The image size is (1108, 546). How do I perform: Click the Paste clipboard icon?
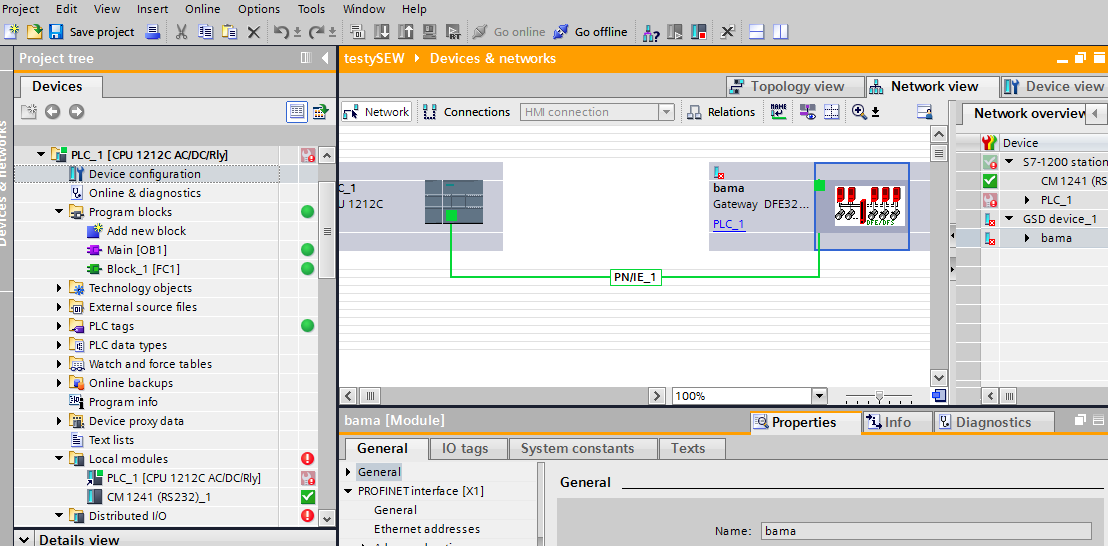(230, 32)
